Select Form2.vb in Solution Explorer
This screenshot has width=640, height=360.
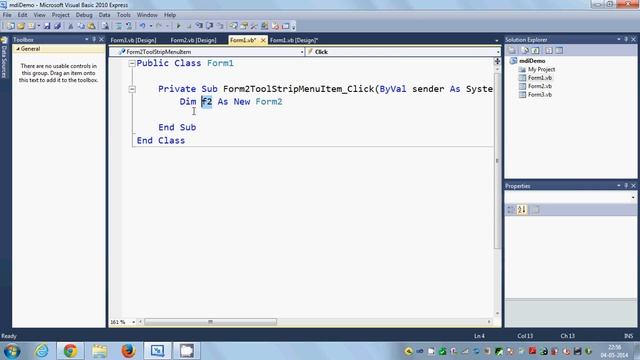(x=540, y=86)
